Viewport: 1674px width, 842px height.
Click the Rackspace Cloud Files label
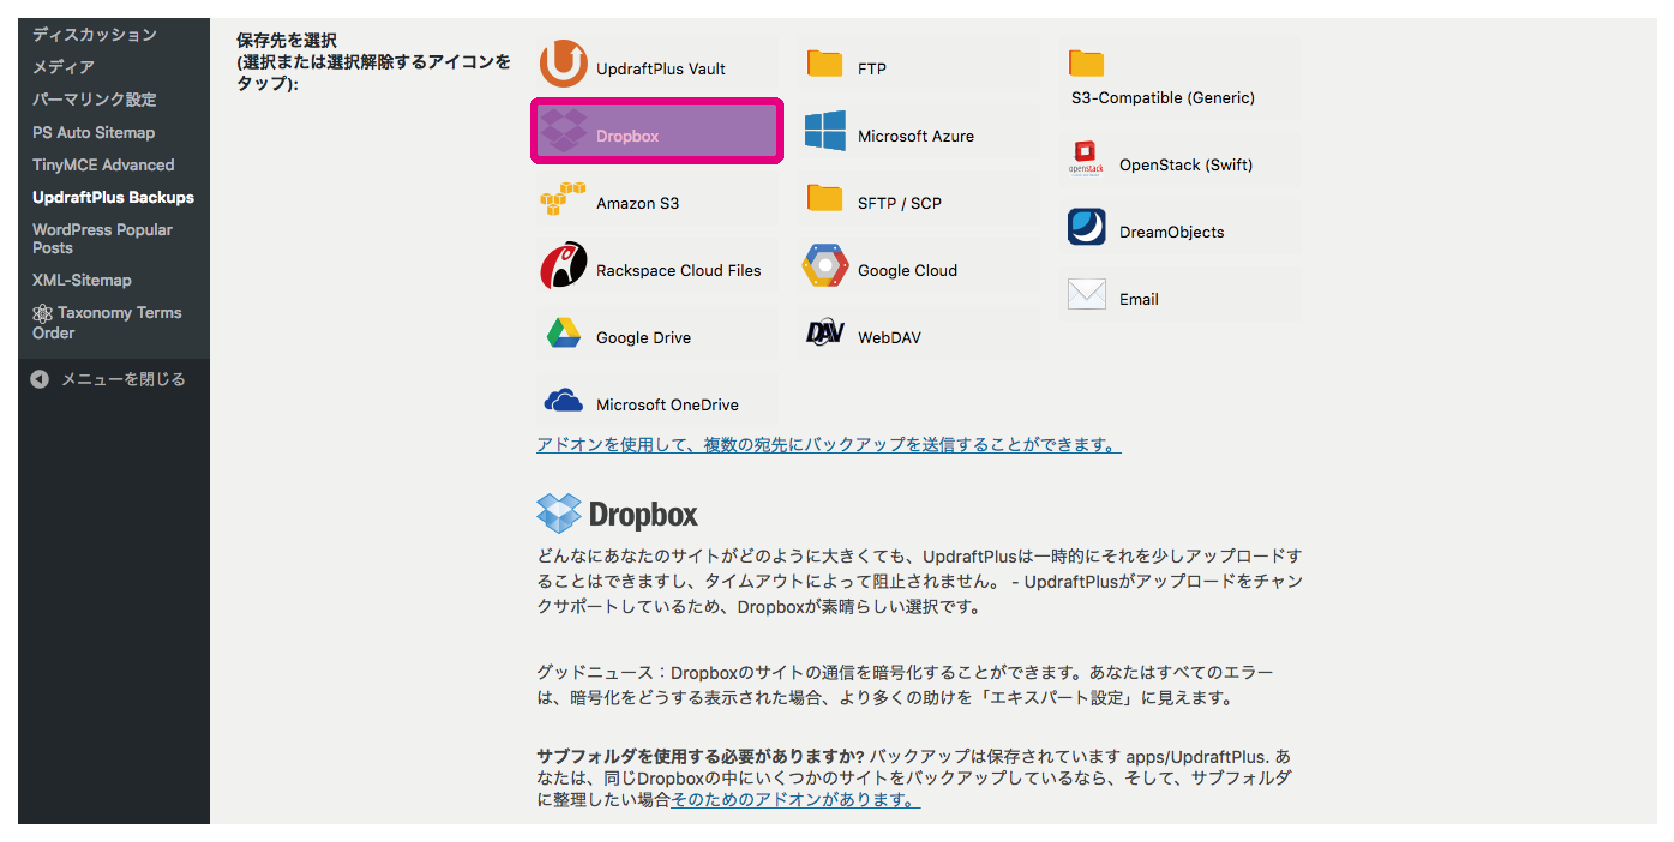[x=679, y=270]
